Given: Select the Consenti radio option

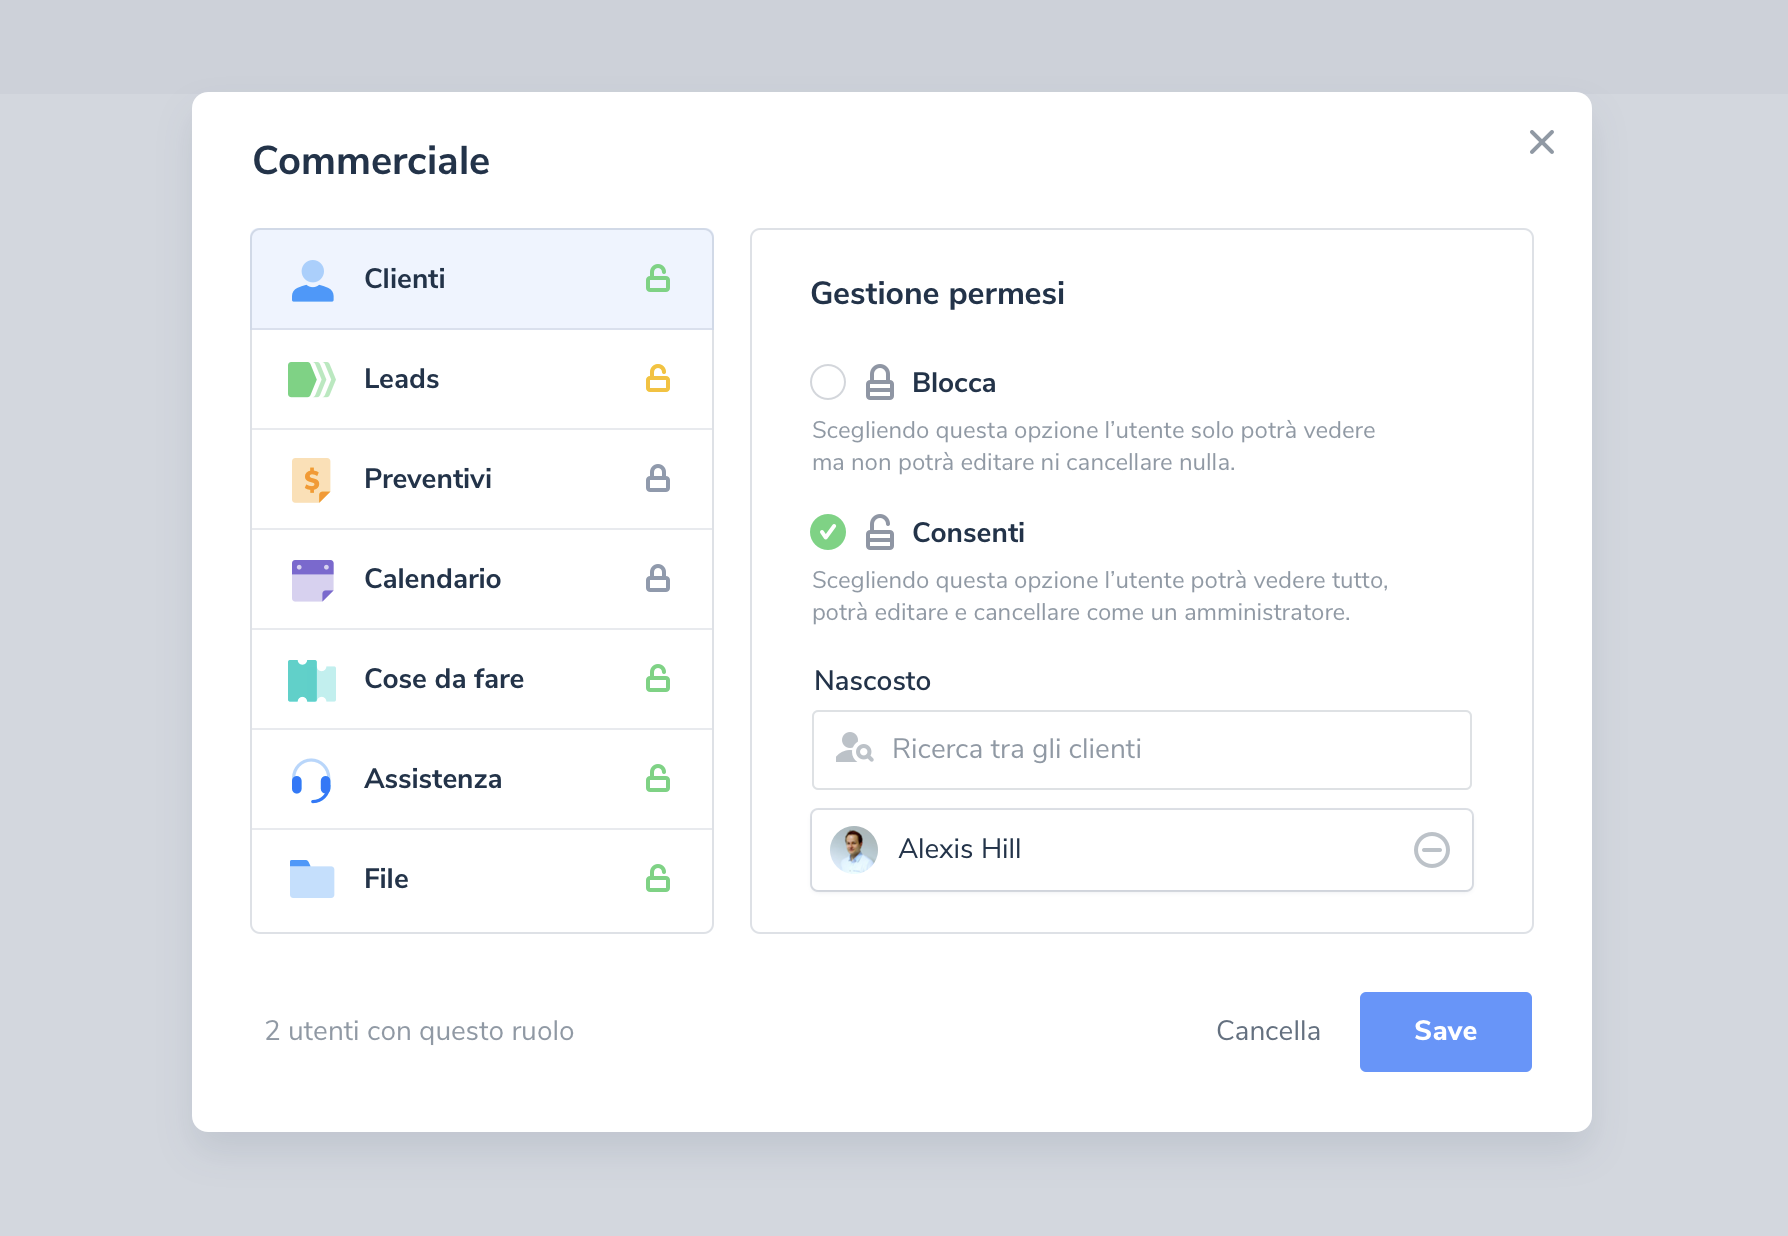Looking at the screenshot, I should click(828, 532).
